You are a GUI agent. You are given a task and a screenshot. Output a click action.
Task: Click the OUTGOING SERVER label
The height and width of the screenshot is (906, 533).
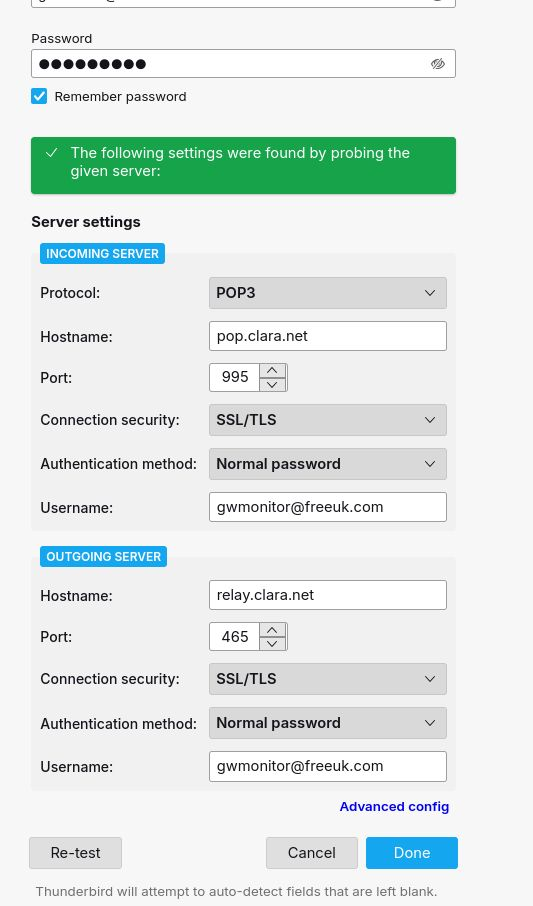pyautogui.click(x=103, y=556)
